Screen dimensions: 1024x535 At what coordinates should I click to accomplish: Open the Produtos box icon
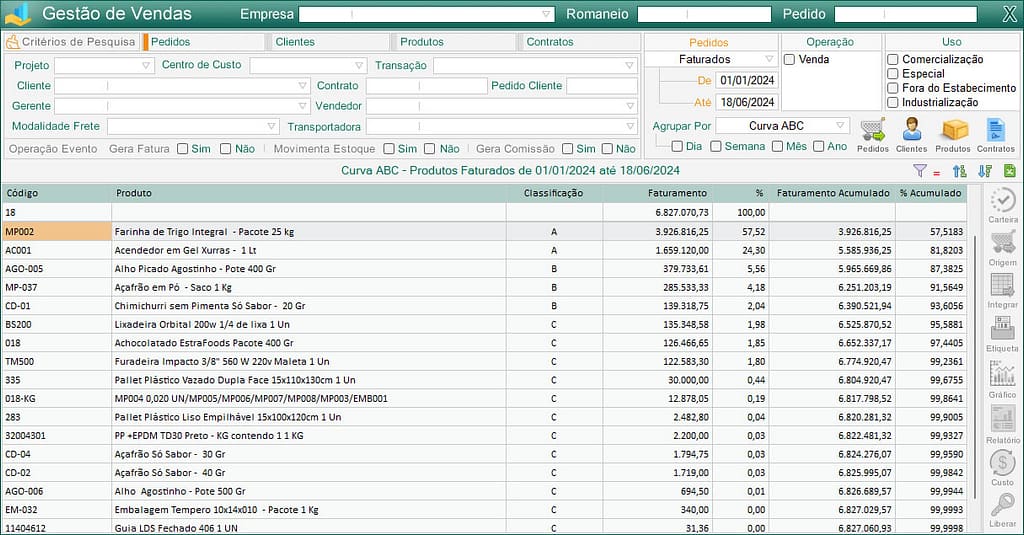(953, 130)
